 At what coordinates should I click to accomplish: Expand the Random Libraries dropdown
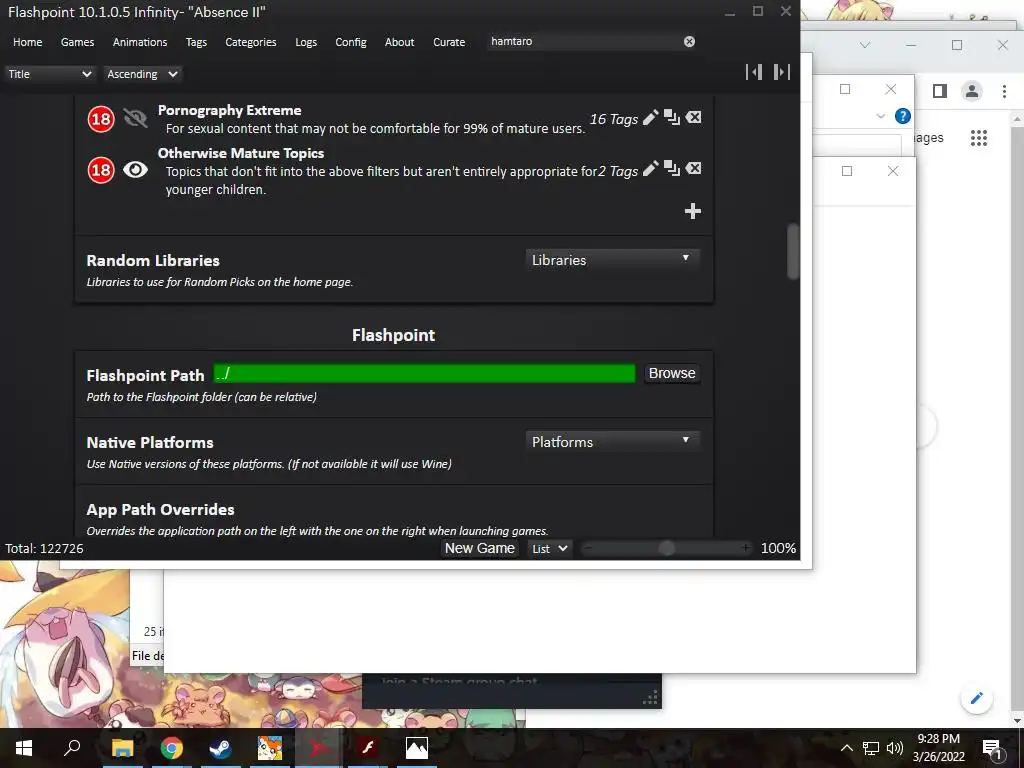click(612, 260)
